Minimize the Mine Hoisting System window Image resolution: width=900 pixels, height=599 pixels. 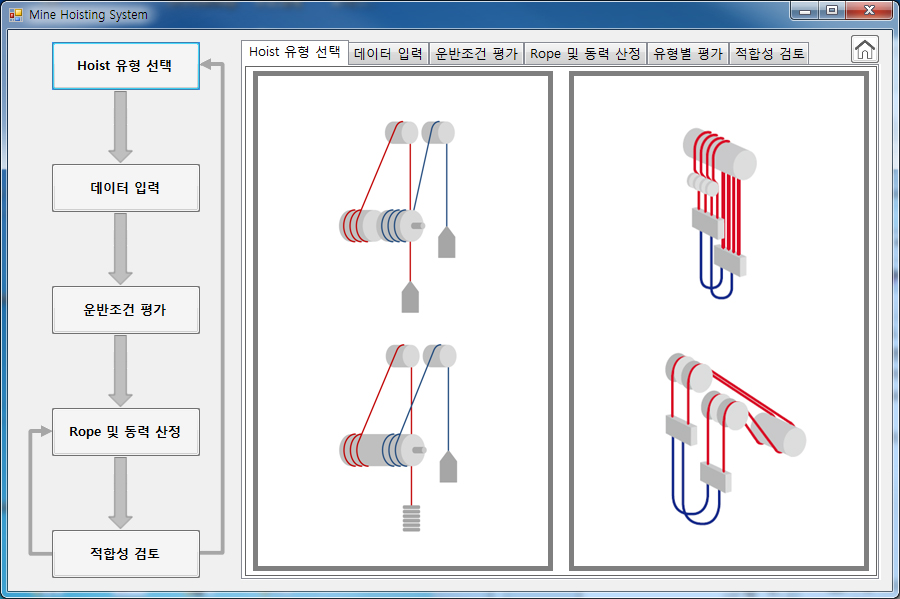(805, 11)
